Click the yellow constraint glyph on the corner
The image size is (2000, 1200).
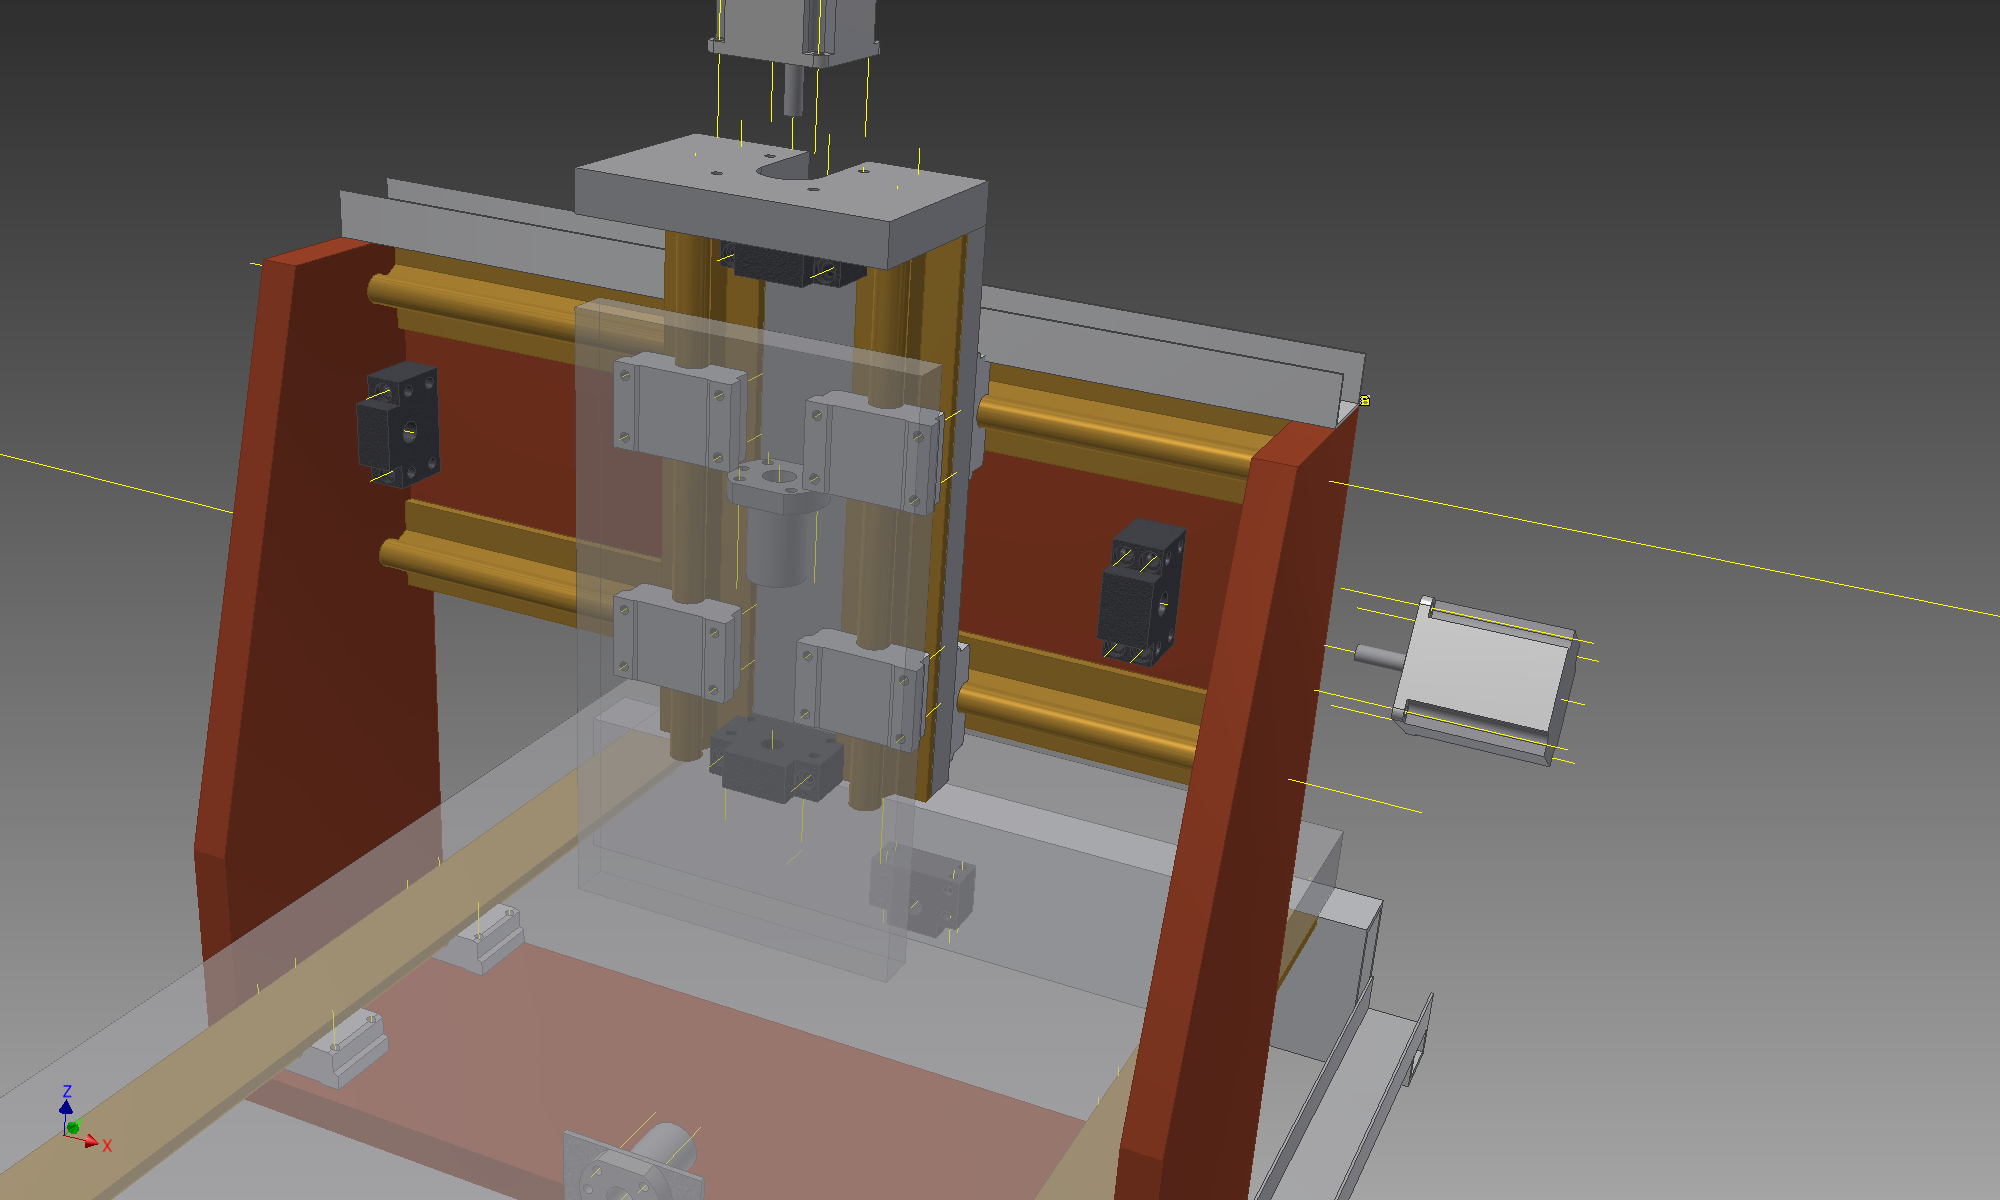click(x=1365, y=400)
